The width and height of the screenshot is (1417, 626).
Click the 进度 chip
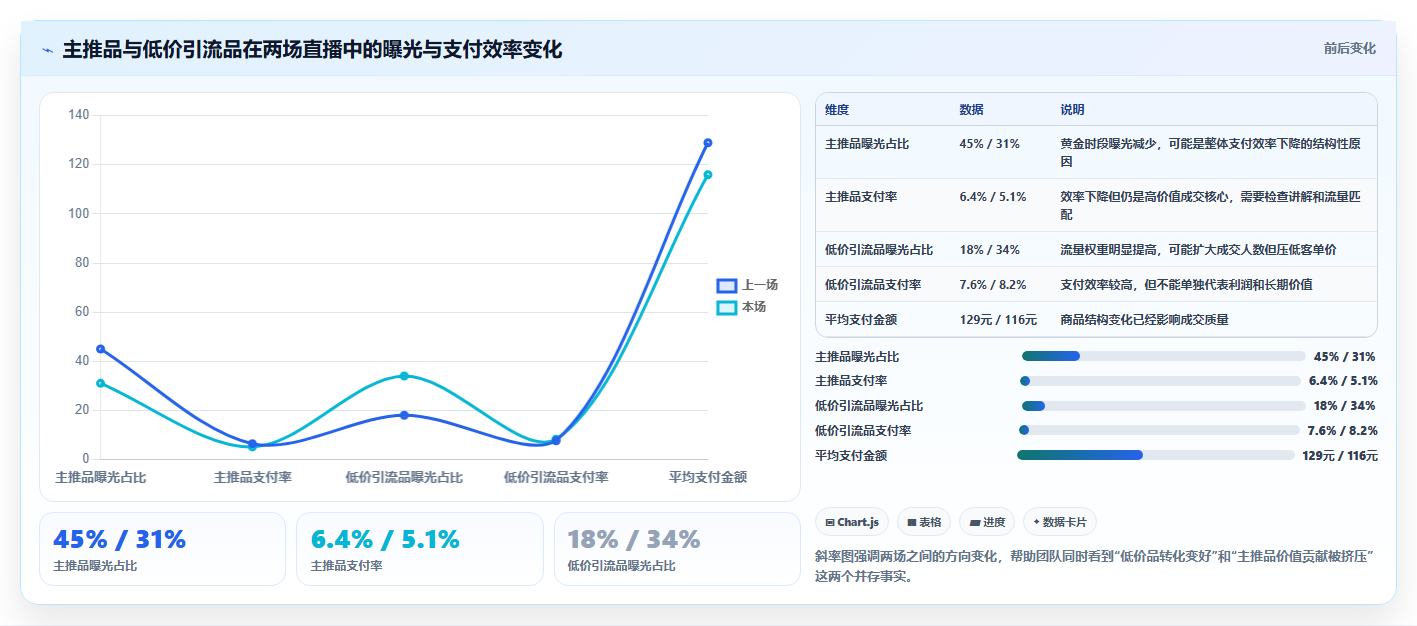(987, 522)
